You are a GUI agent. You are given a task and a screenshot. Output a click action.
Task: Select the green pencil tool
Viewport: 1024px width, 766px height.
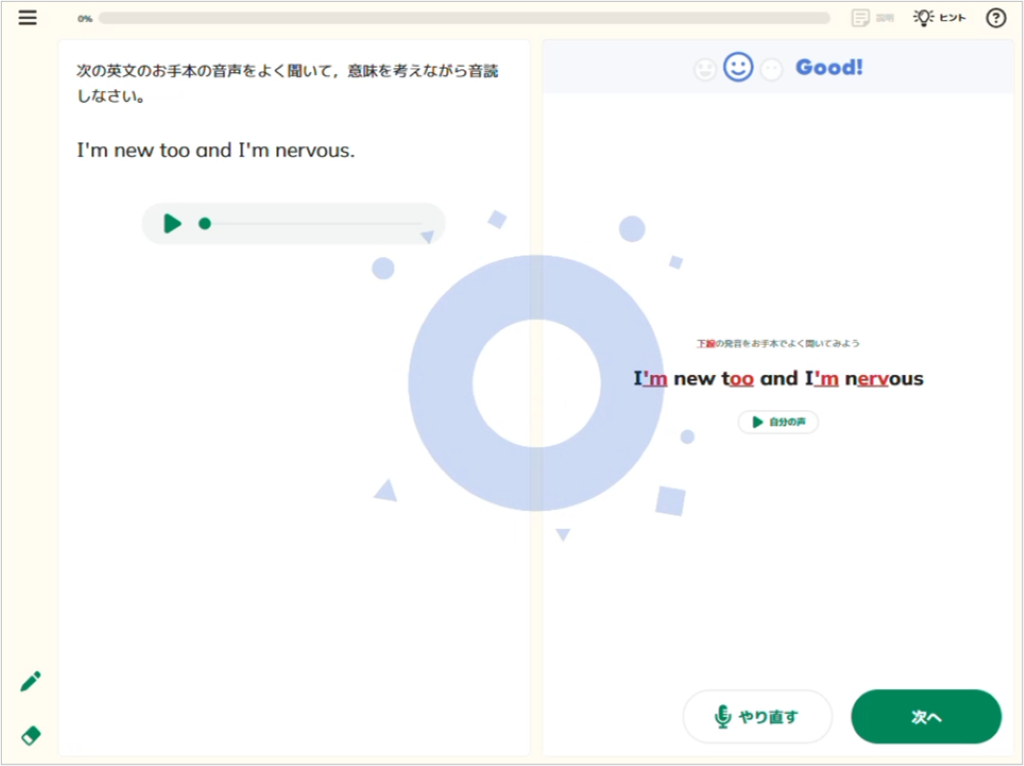tap(30, 681)
